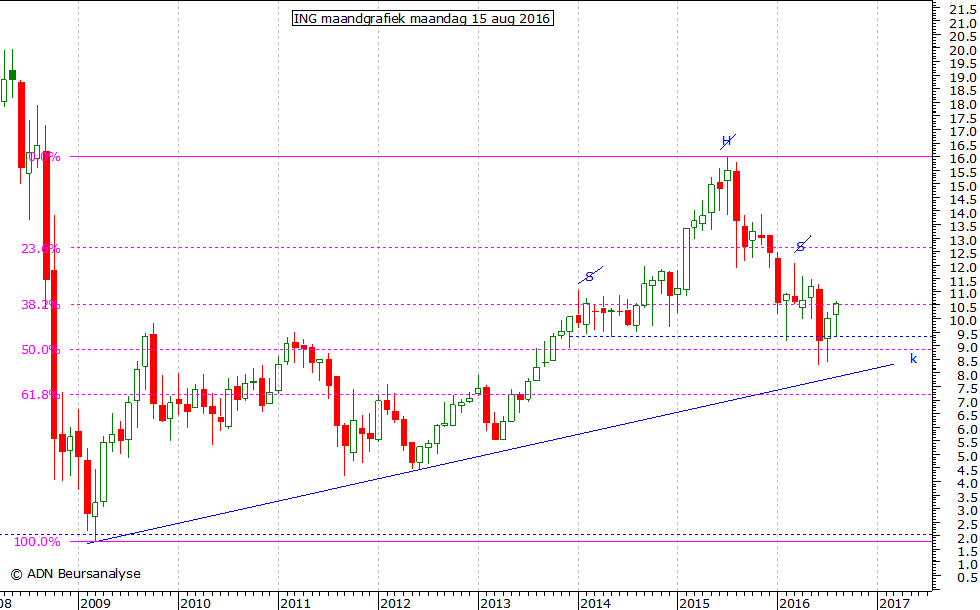Select the '61.8%' Fibonacci level label

[x=41, y=395]
